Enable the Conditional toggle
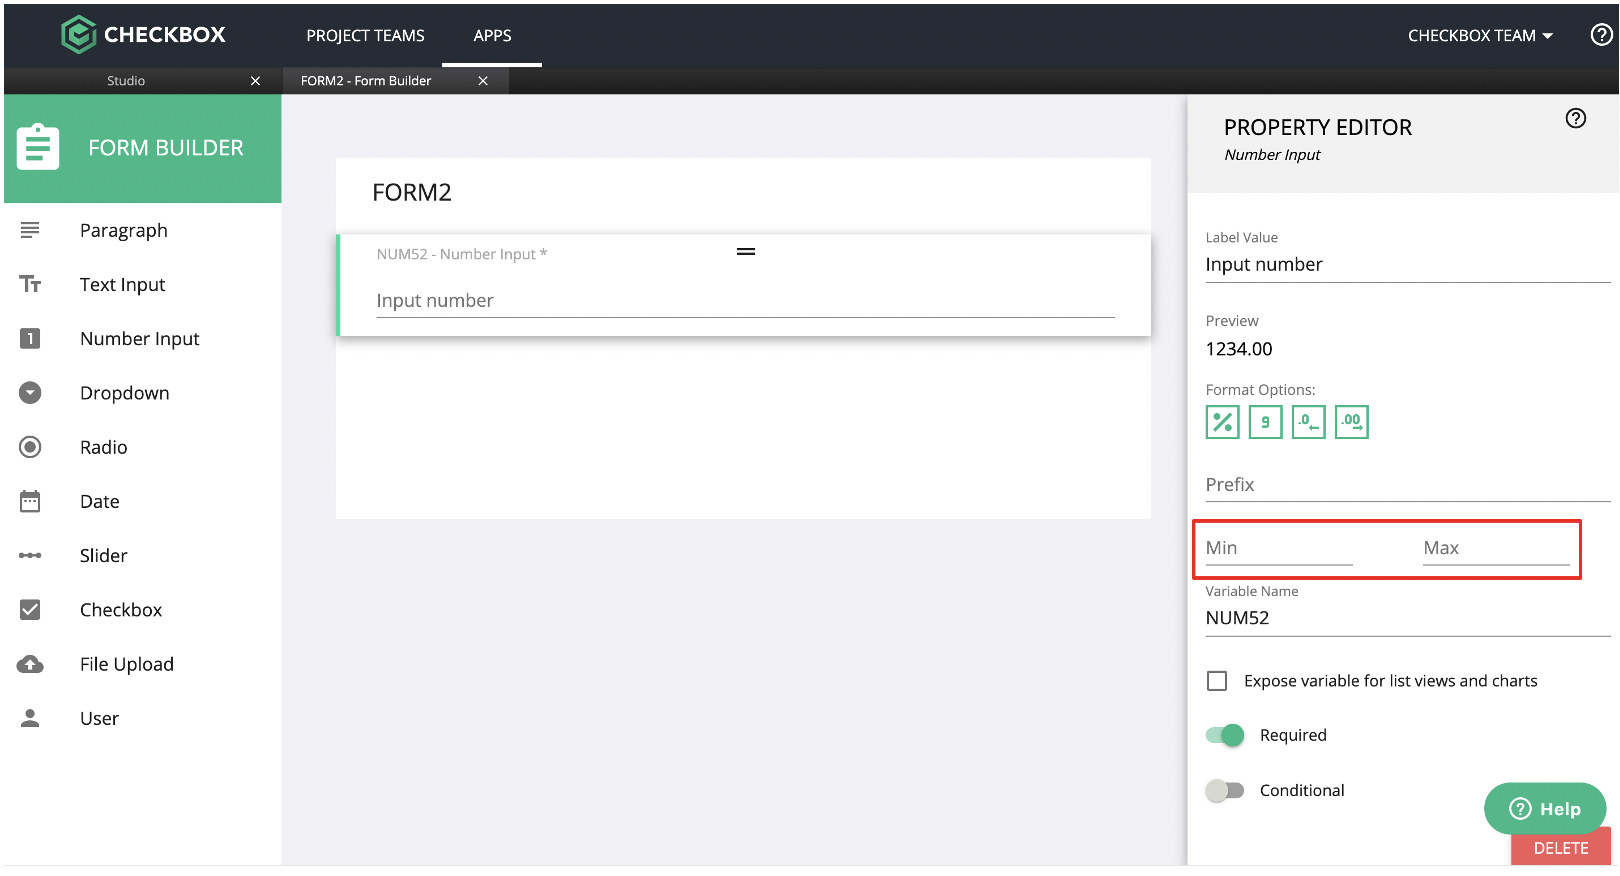Screen dimensions: 1620x876 1225,790
